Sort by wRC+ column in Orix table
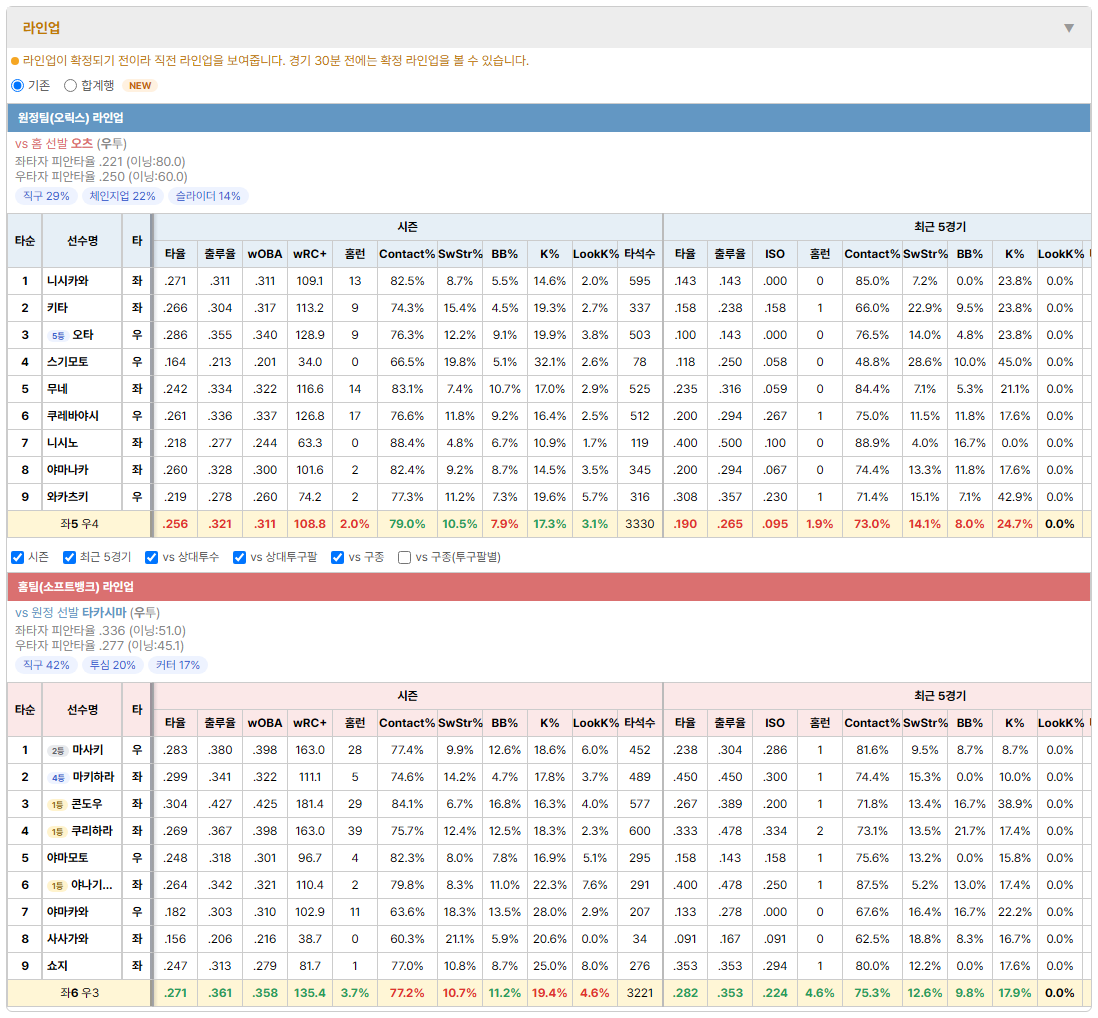The height and width of the screenshot is (1018, 1098). [310, 254]
